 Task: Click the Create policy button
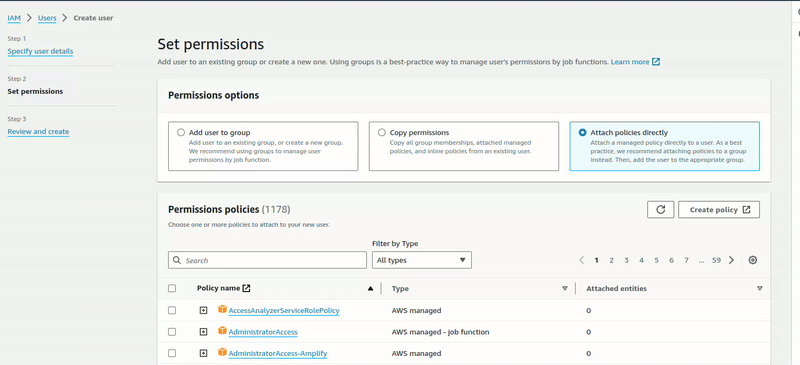[x=719, y=209]
